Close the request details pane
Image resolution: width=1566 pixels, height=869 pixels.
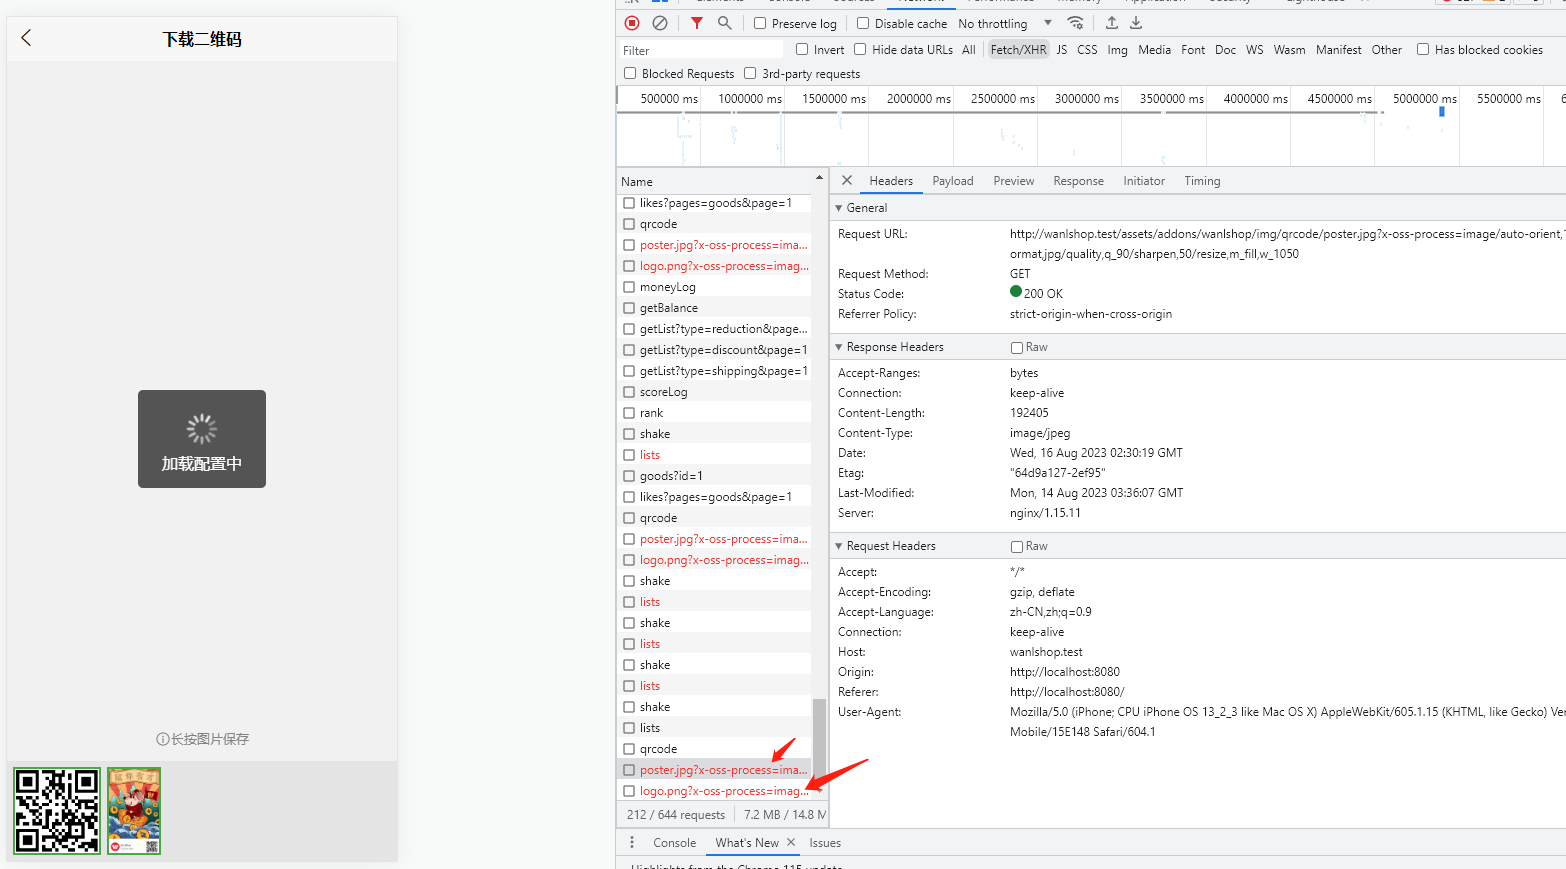[x=847, y=181]
